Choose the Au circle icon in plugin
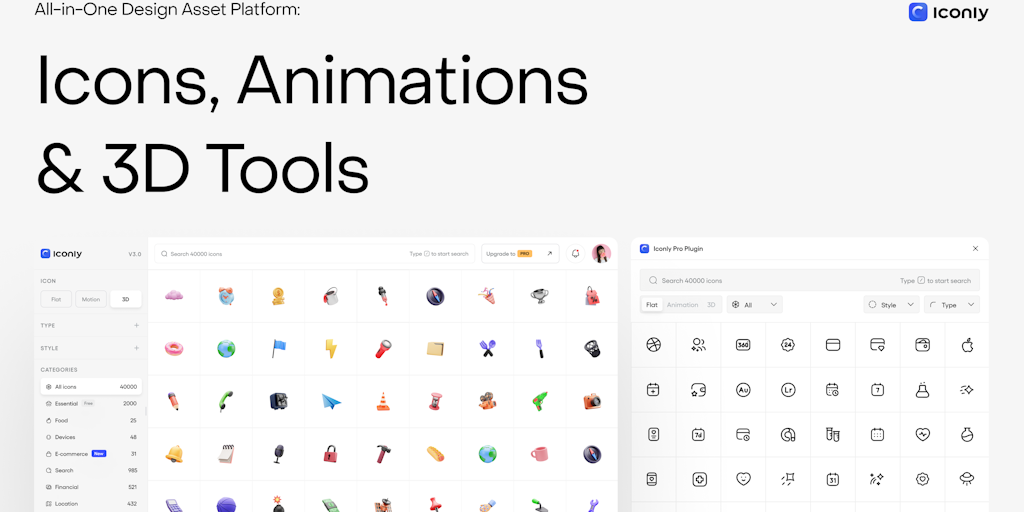The image size is (1024, 512). point(743,390)
